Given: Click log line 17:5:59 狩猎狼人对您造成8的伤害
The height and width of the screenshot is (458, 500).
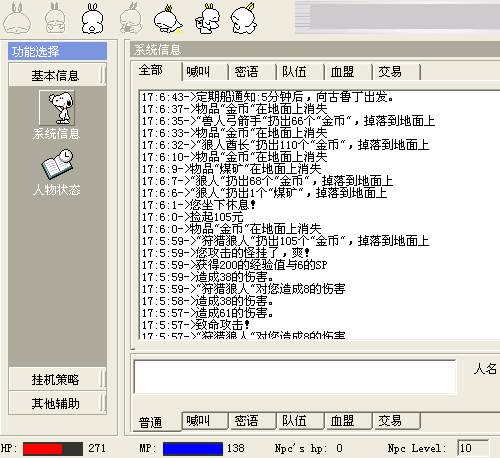Looking at the screenshot, I should 243,289.
